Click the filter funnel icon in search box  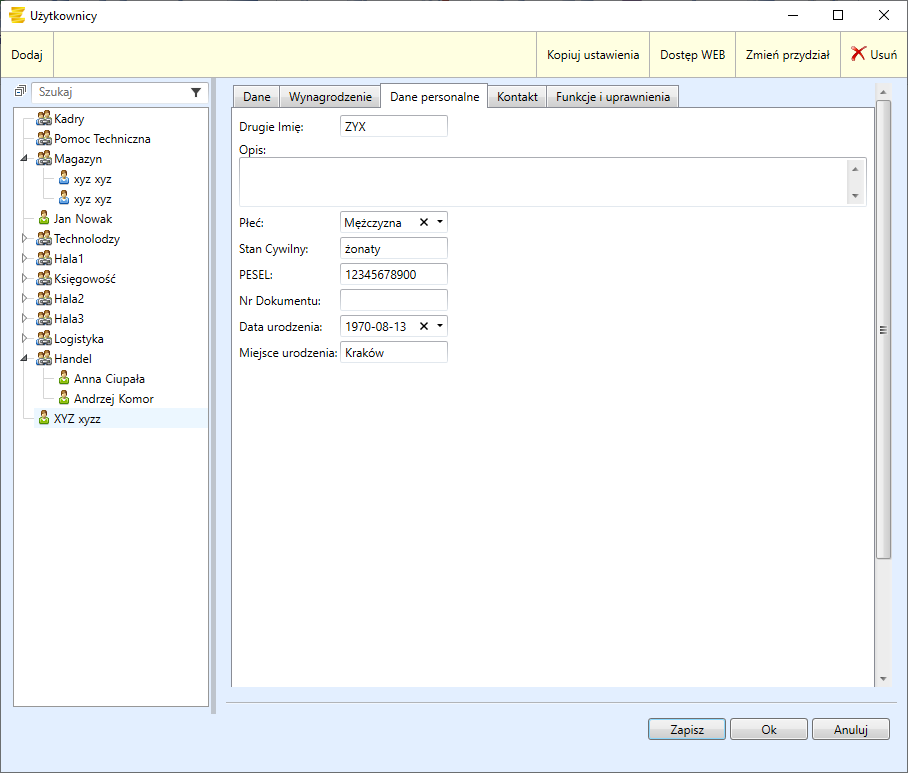[196, 92]
